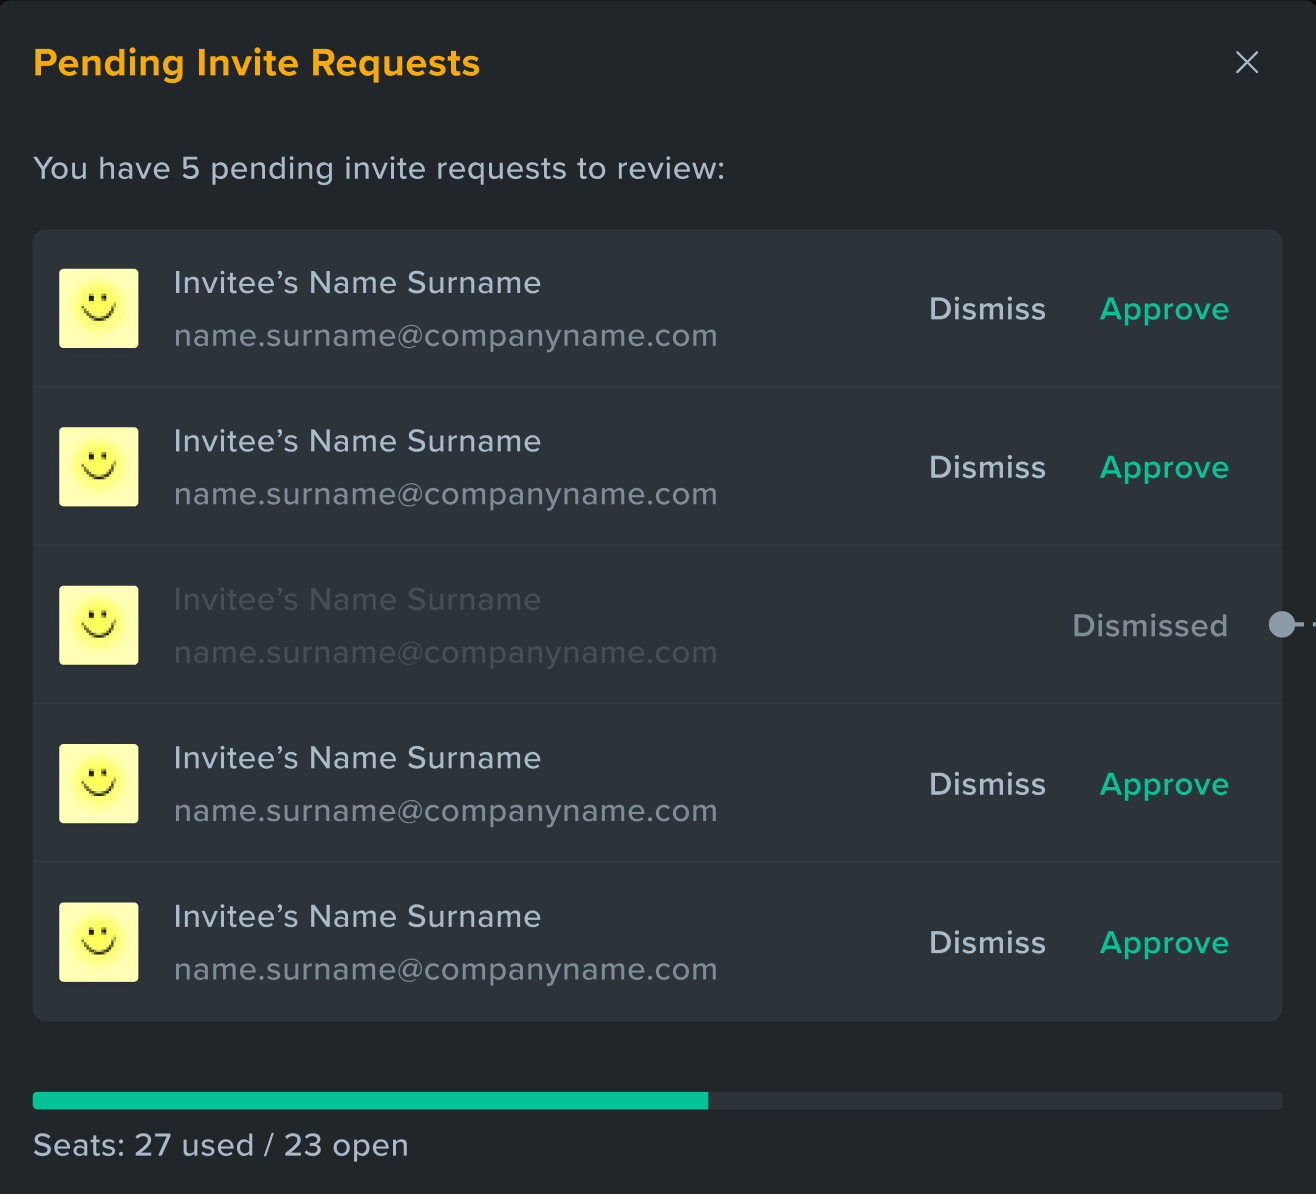Screen dimensions: 1316x1194
Task: Click the gray dot beside Dismissed
Action: [1281, 625]
